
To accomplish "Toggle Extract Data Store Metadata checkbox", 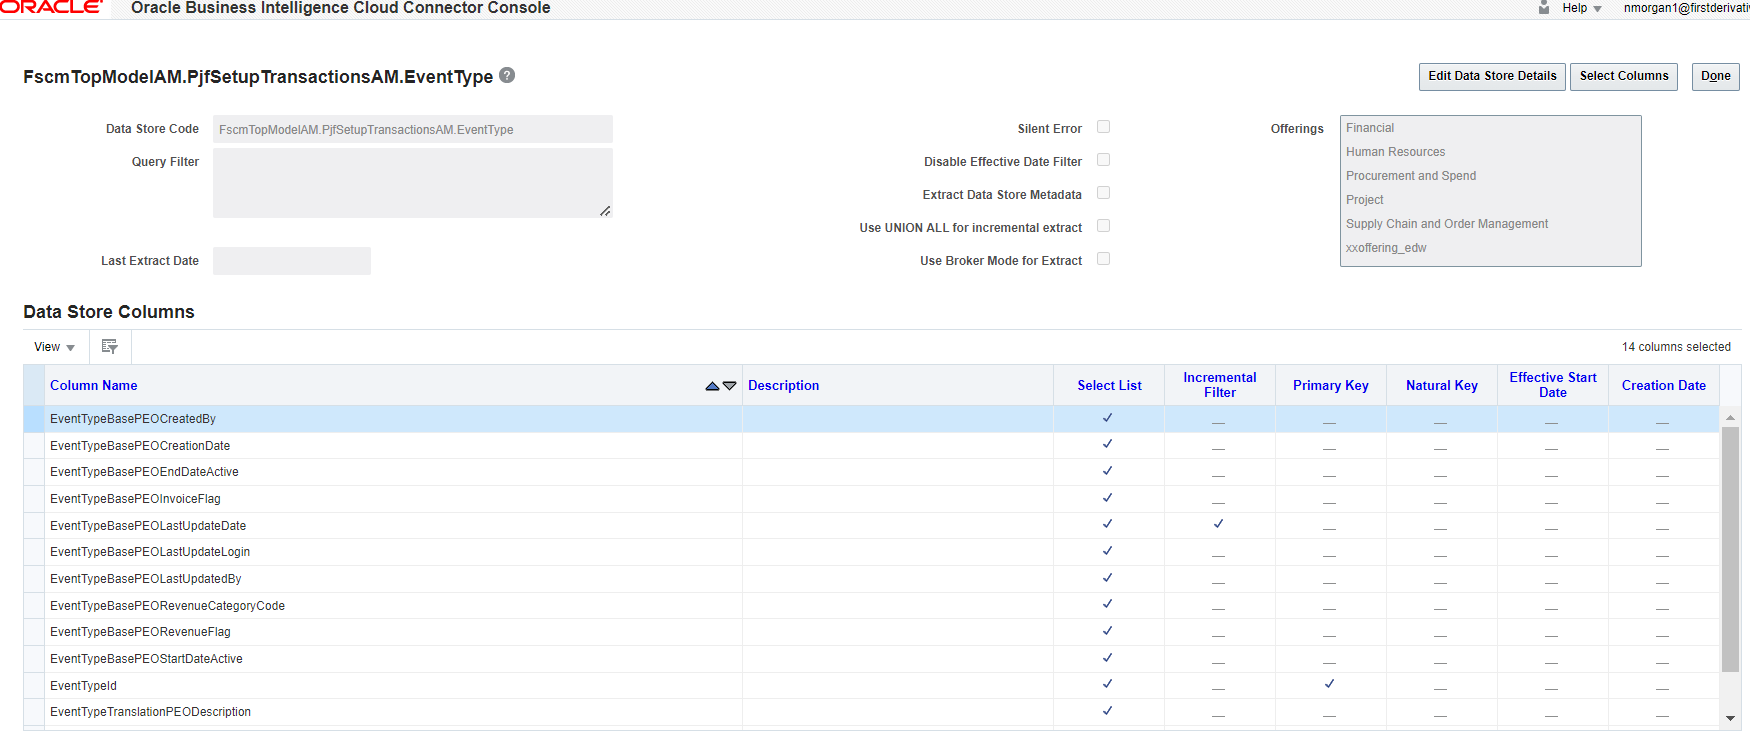I will tap(1104, 193).
